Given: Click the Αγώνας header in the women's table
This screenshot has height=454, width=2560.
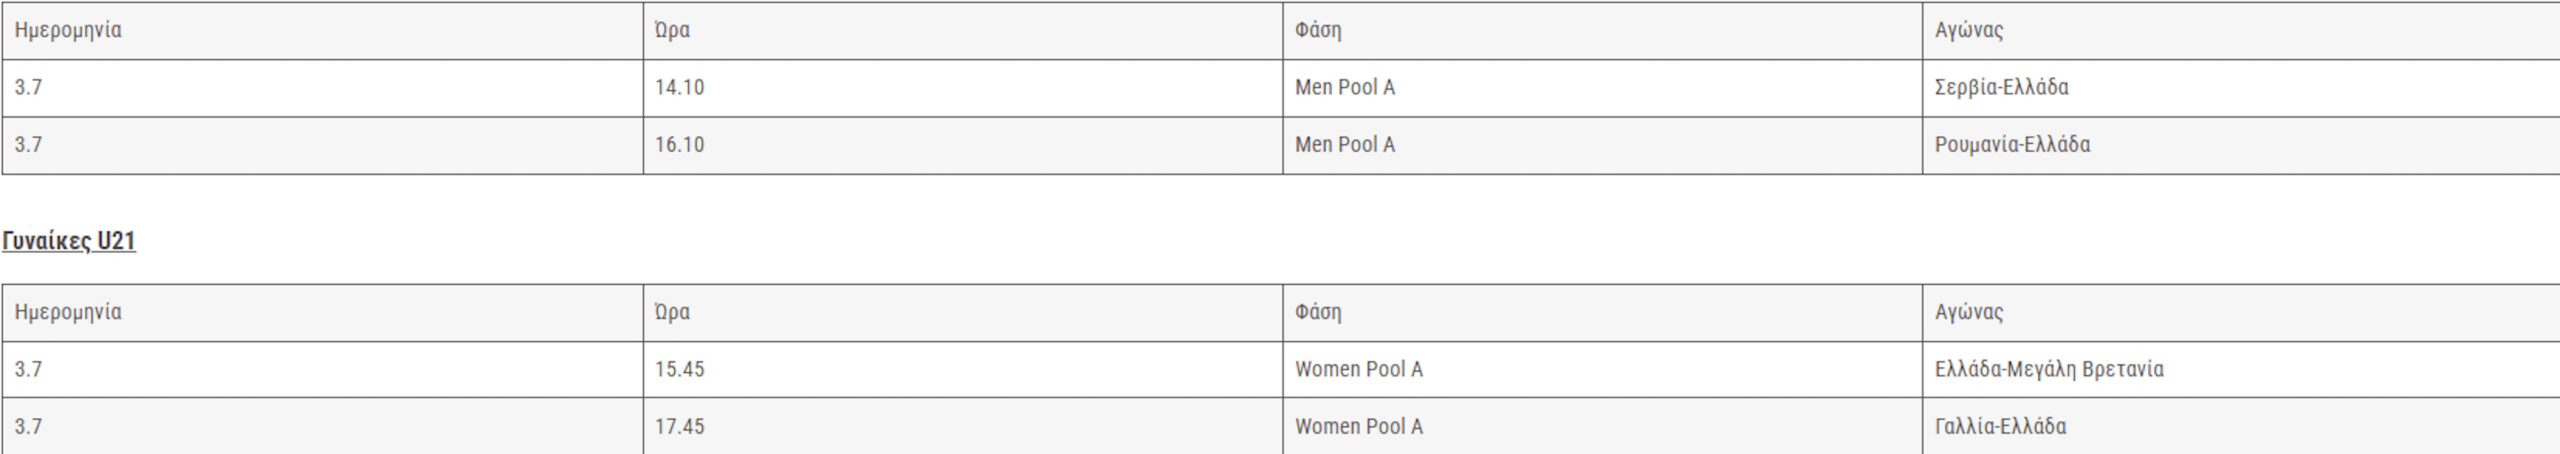Looking at the screenshot, I should [x=2241, y=313].
